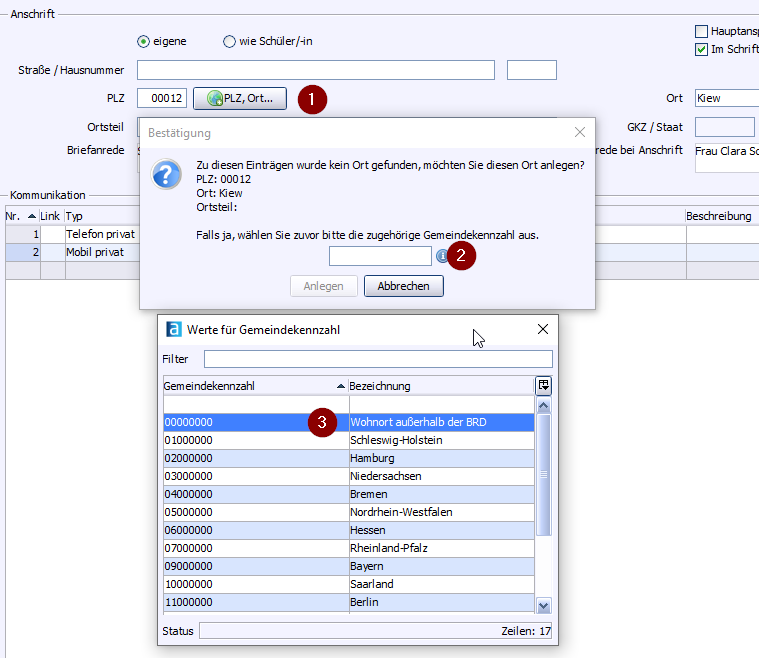
Task: Click the PLZ, Ort... lookup button
Action: click(x=239, y=98)
